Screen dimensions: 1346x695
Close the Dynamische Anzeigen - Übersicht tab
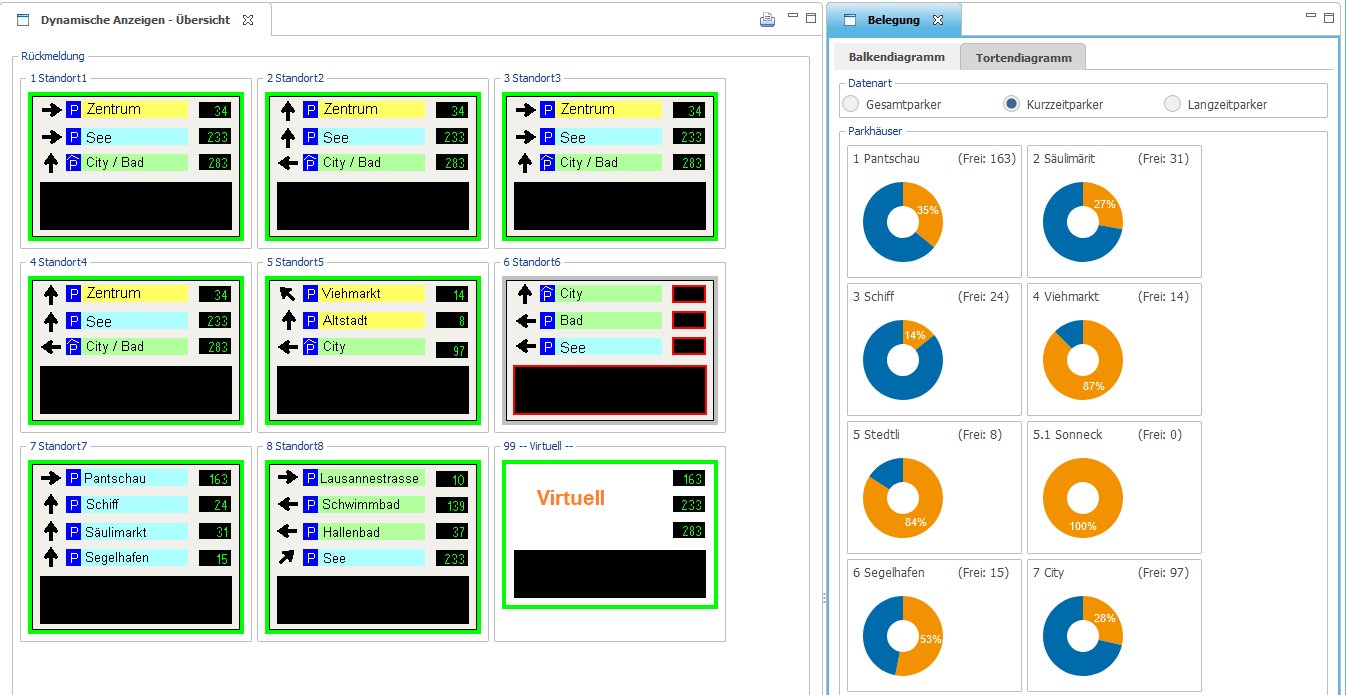click(248, 20)
